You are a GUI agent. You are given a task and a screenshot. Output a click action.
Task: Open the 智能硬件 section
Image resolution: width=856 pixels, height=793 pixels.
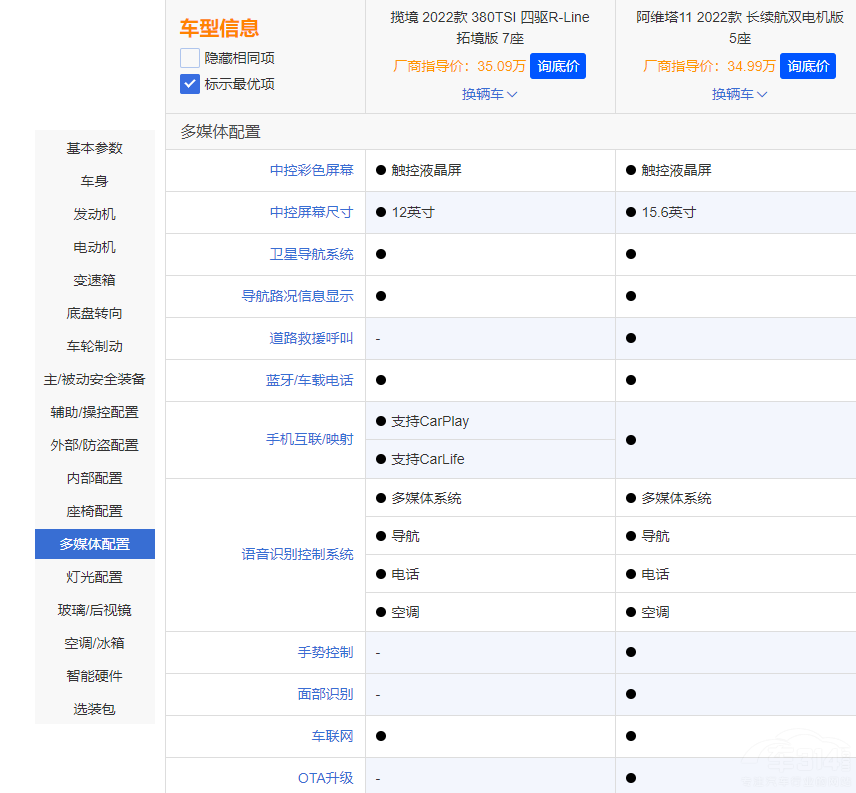(x=94, y=676)
